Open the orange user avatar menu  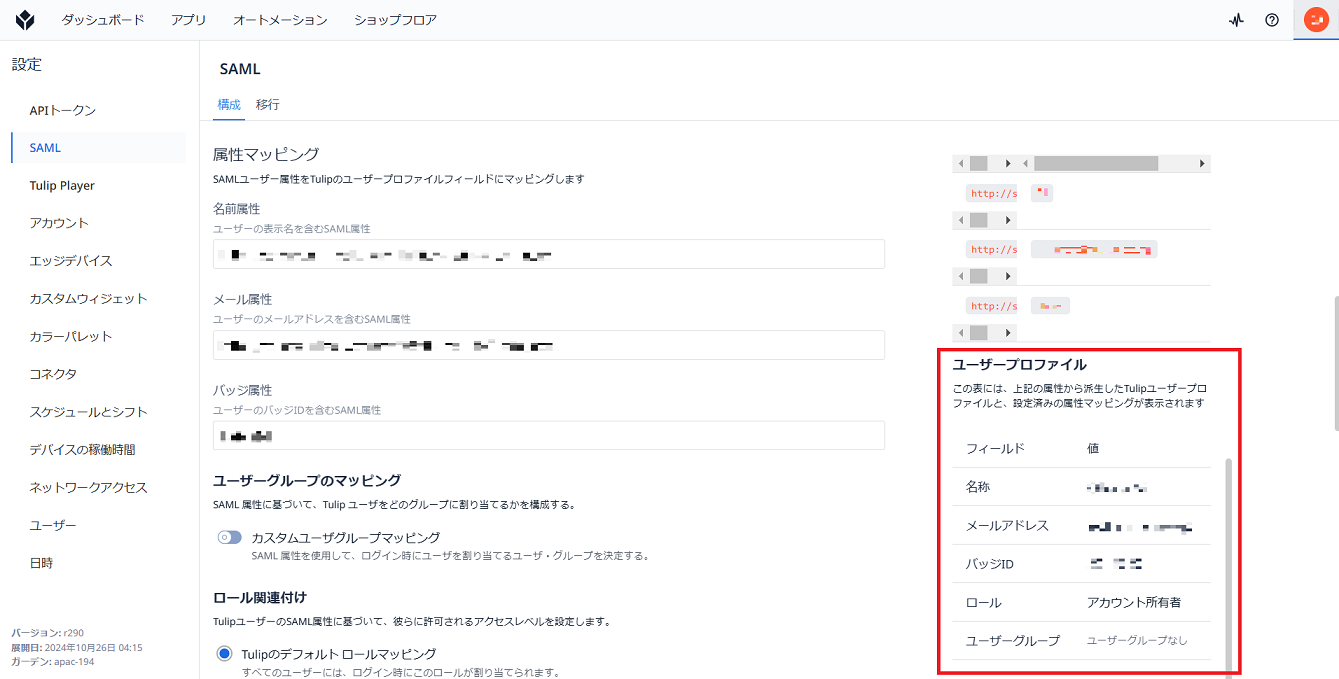1316,20
